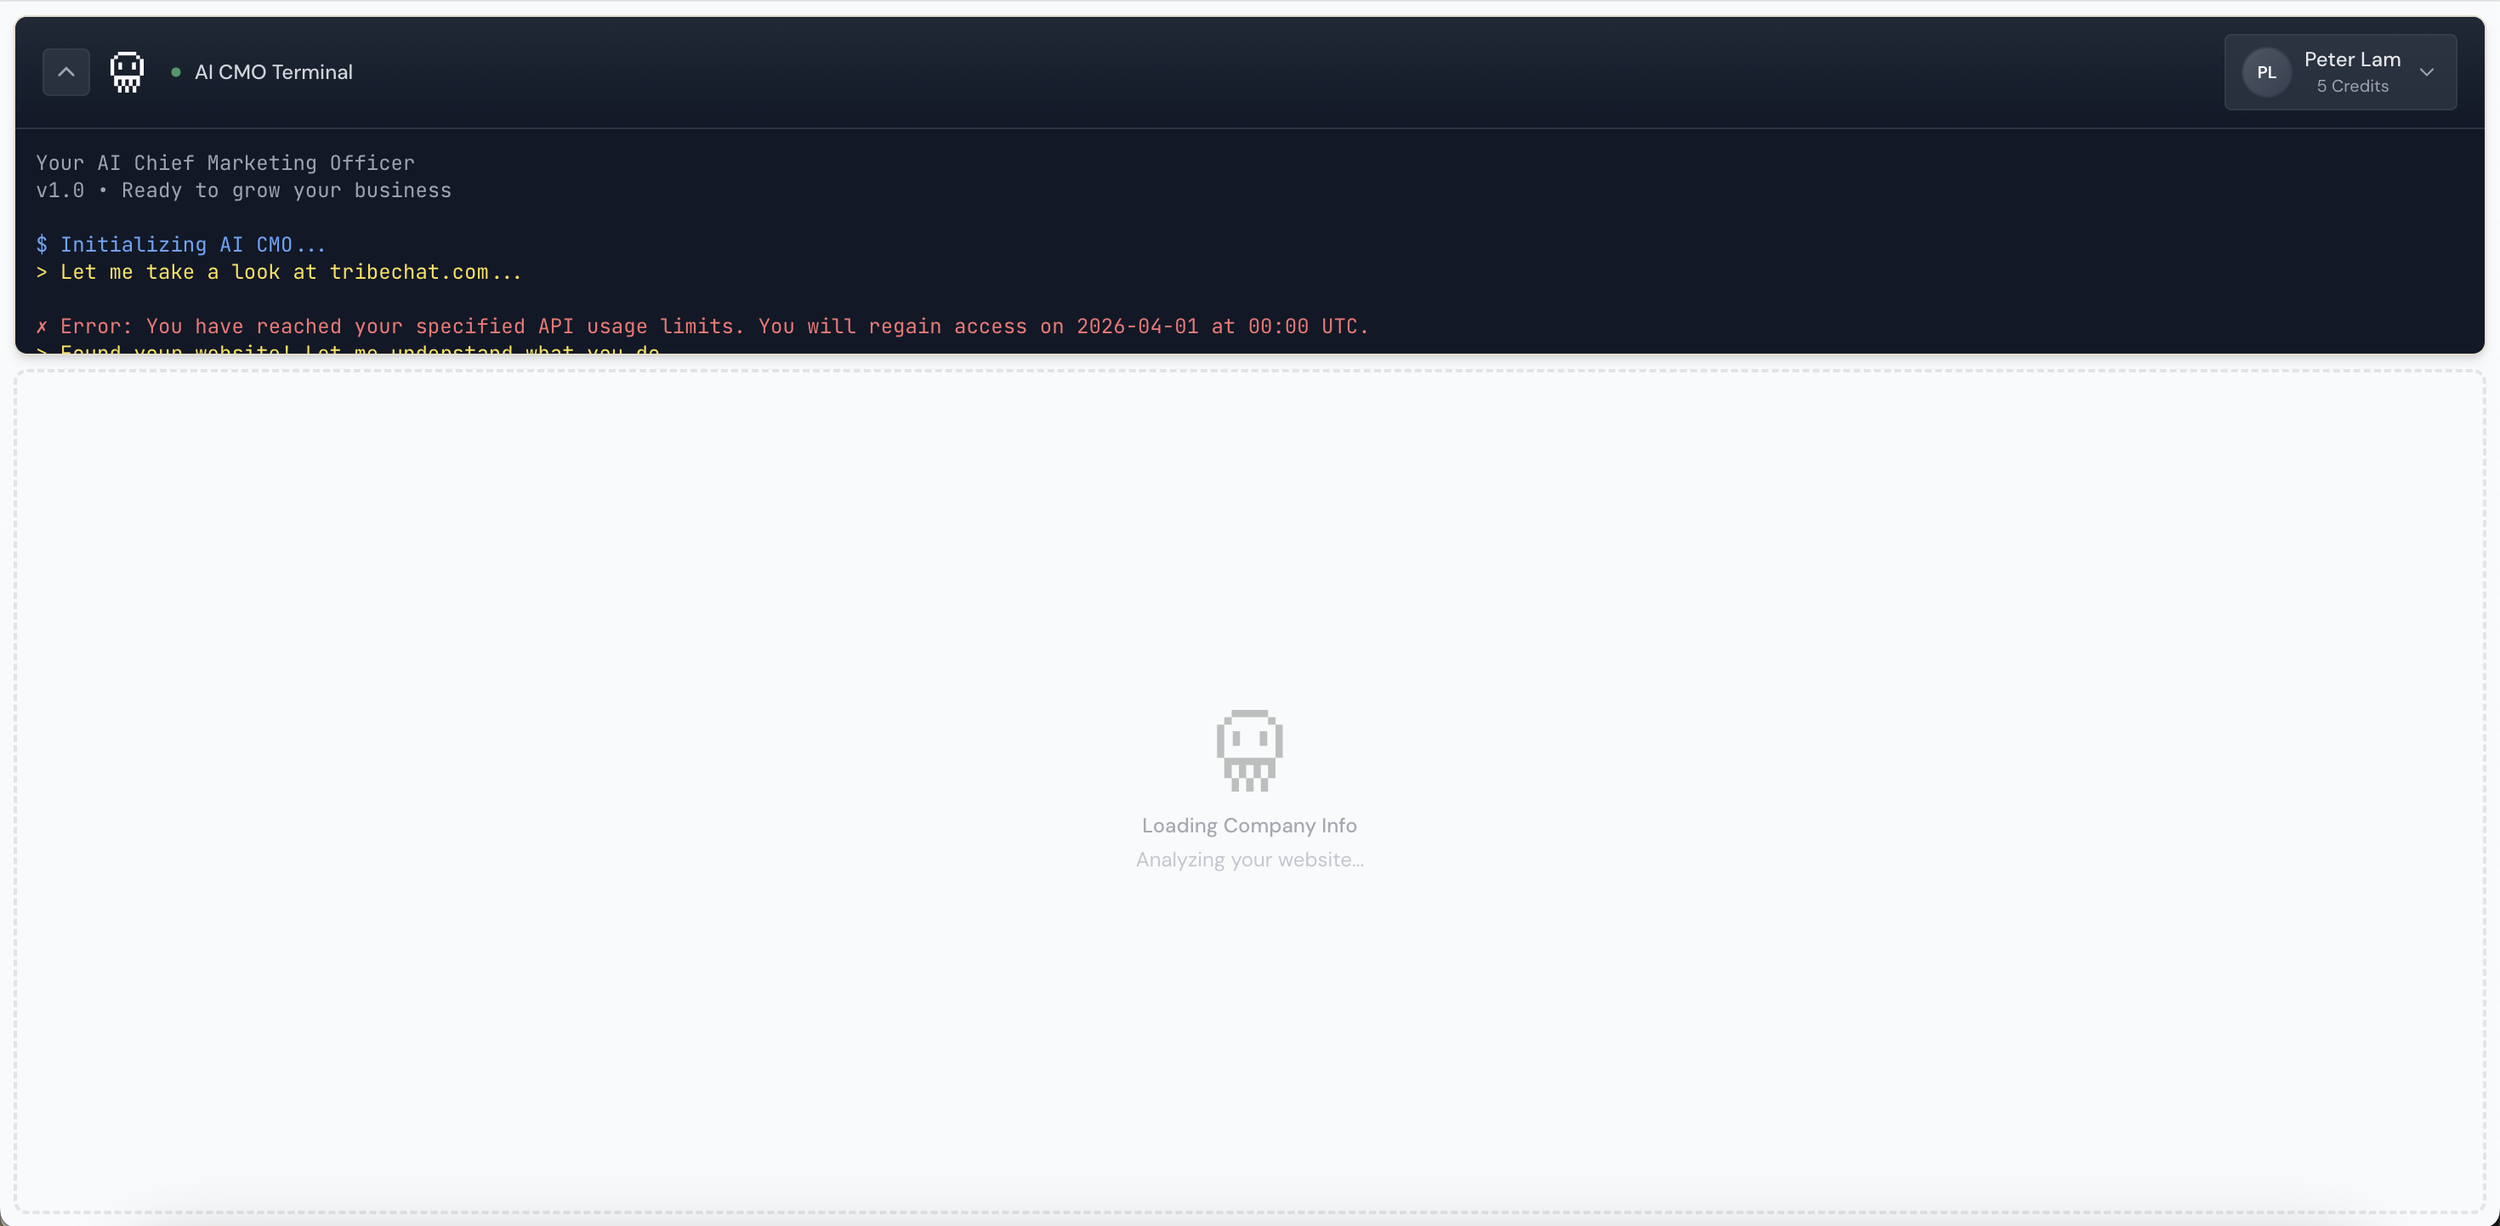Screen dimensions: 2500x1226
Task: Click the large gray loading skull icon
Action: (1249, 750)
